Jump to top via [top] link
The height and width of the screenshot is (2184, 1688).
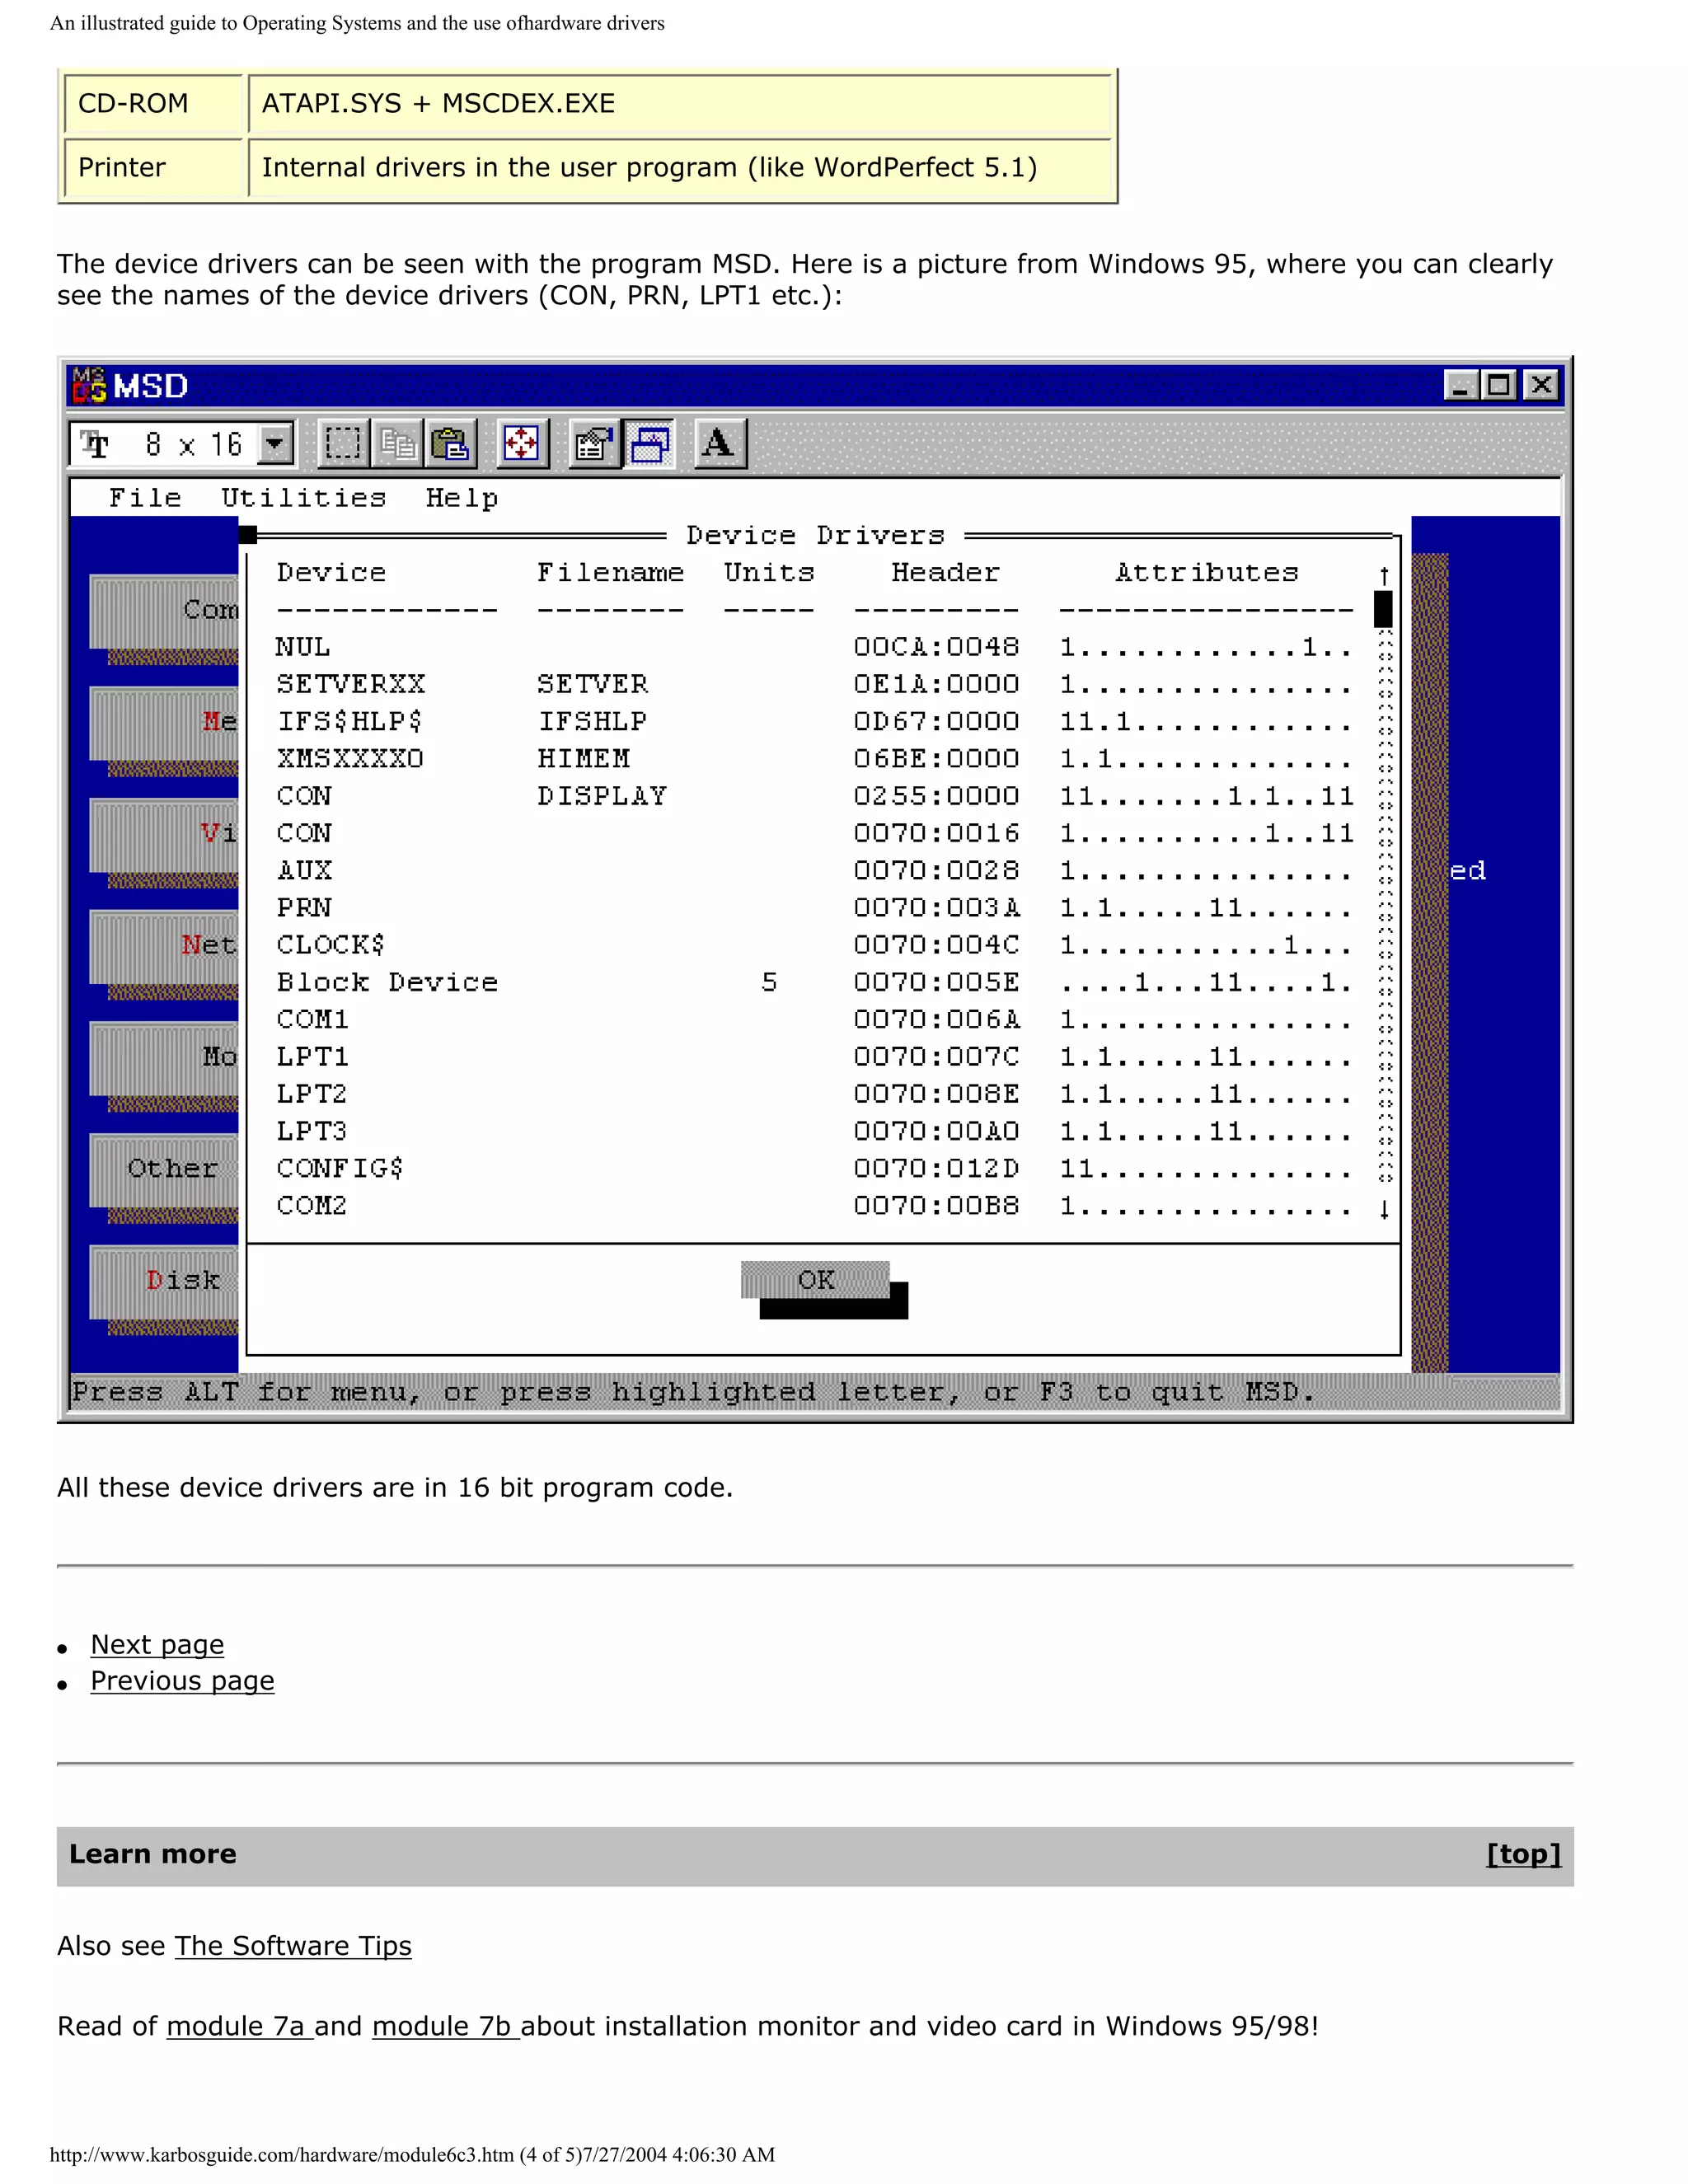[1524, 1854]
